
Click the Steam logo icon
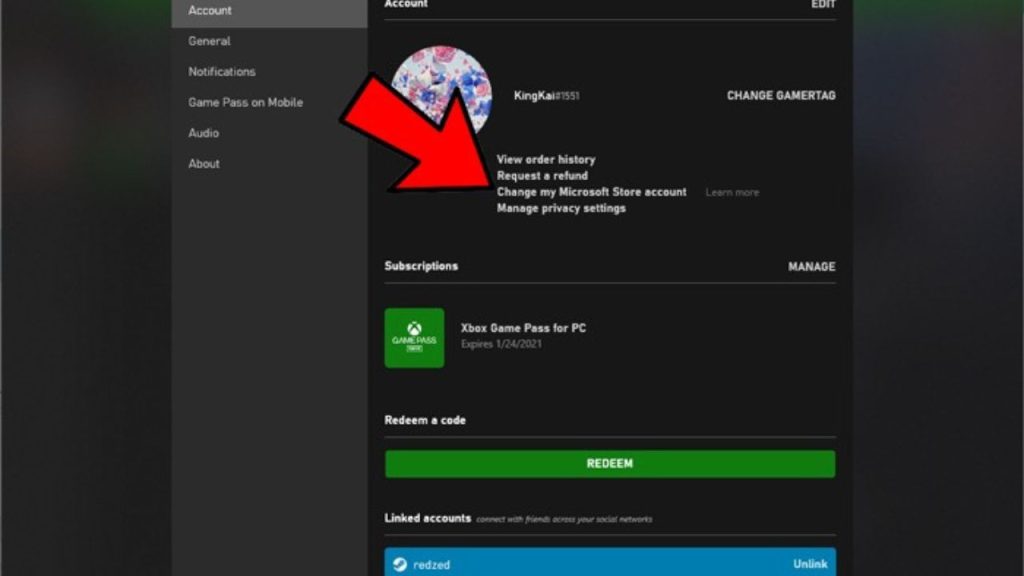400,564
